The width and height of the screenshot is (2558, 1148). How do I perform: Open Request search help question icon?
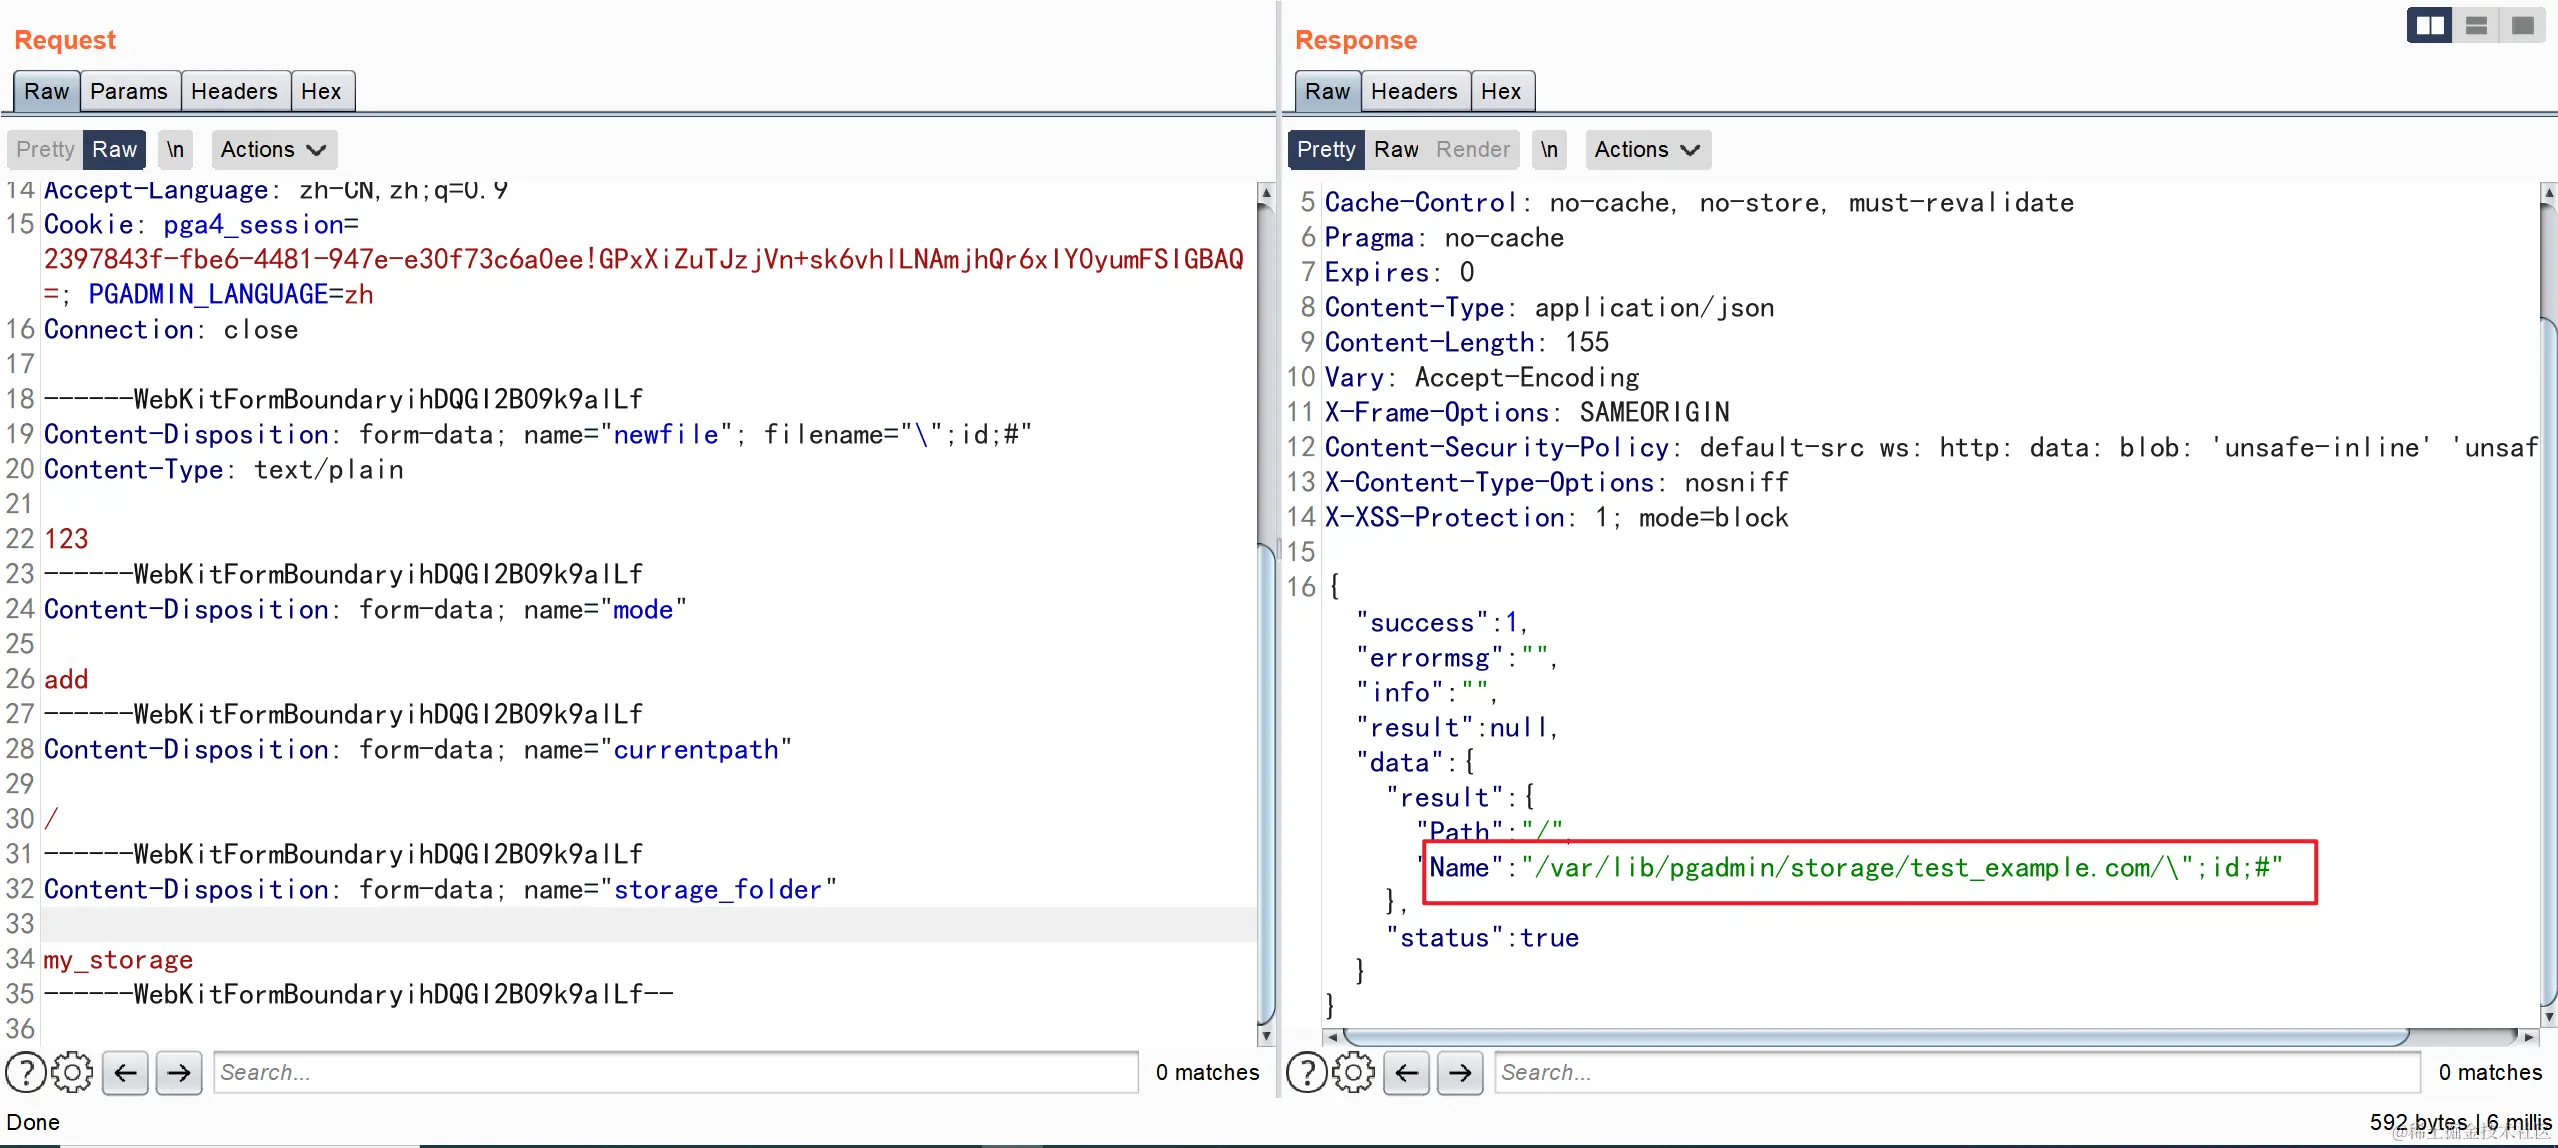26,1072
